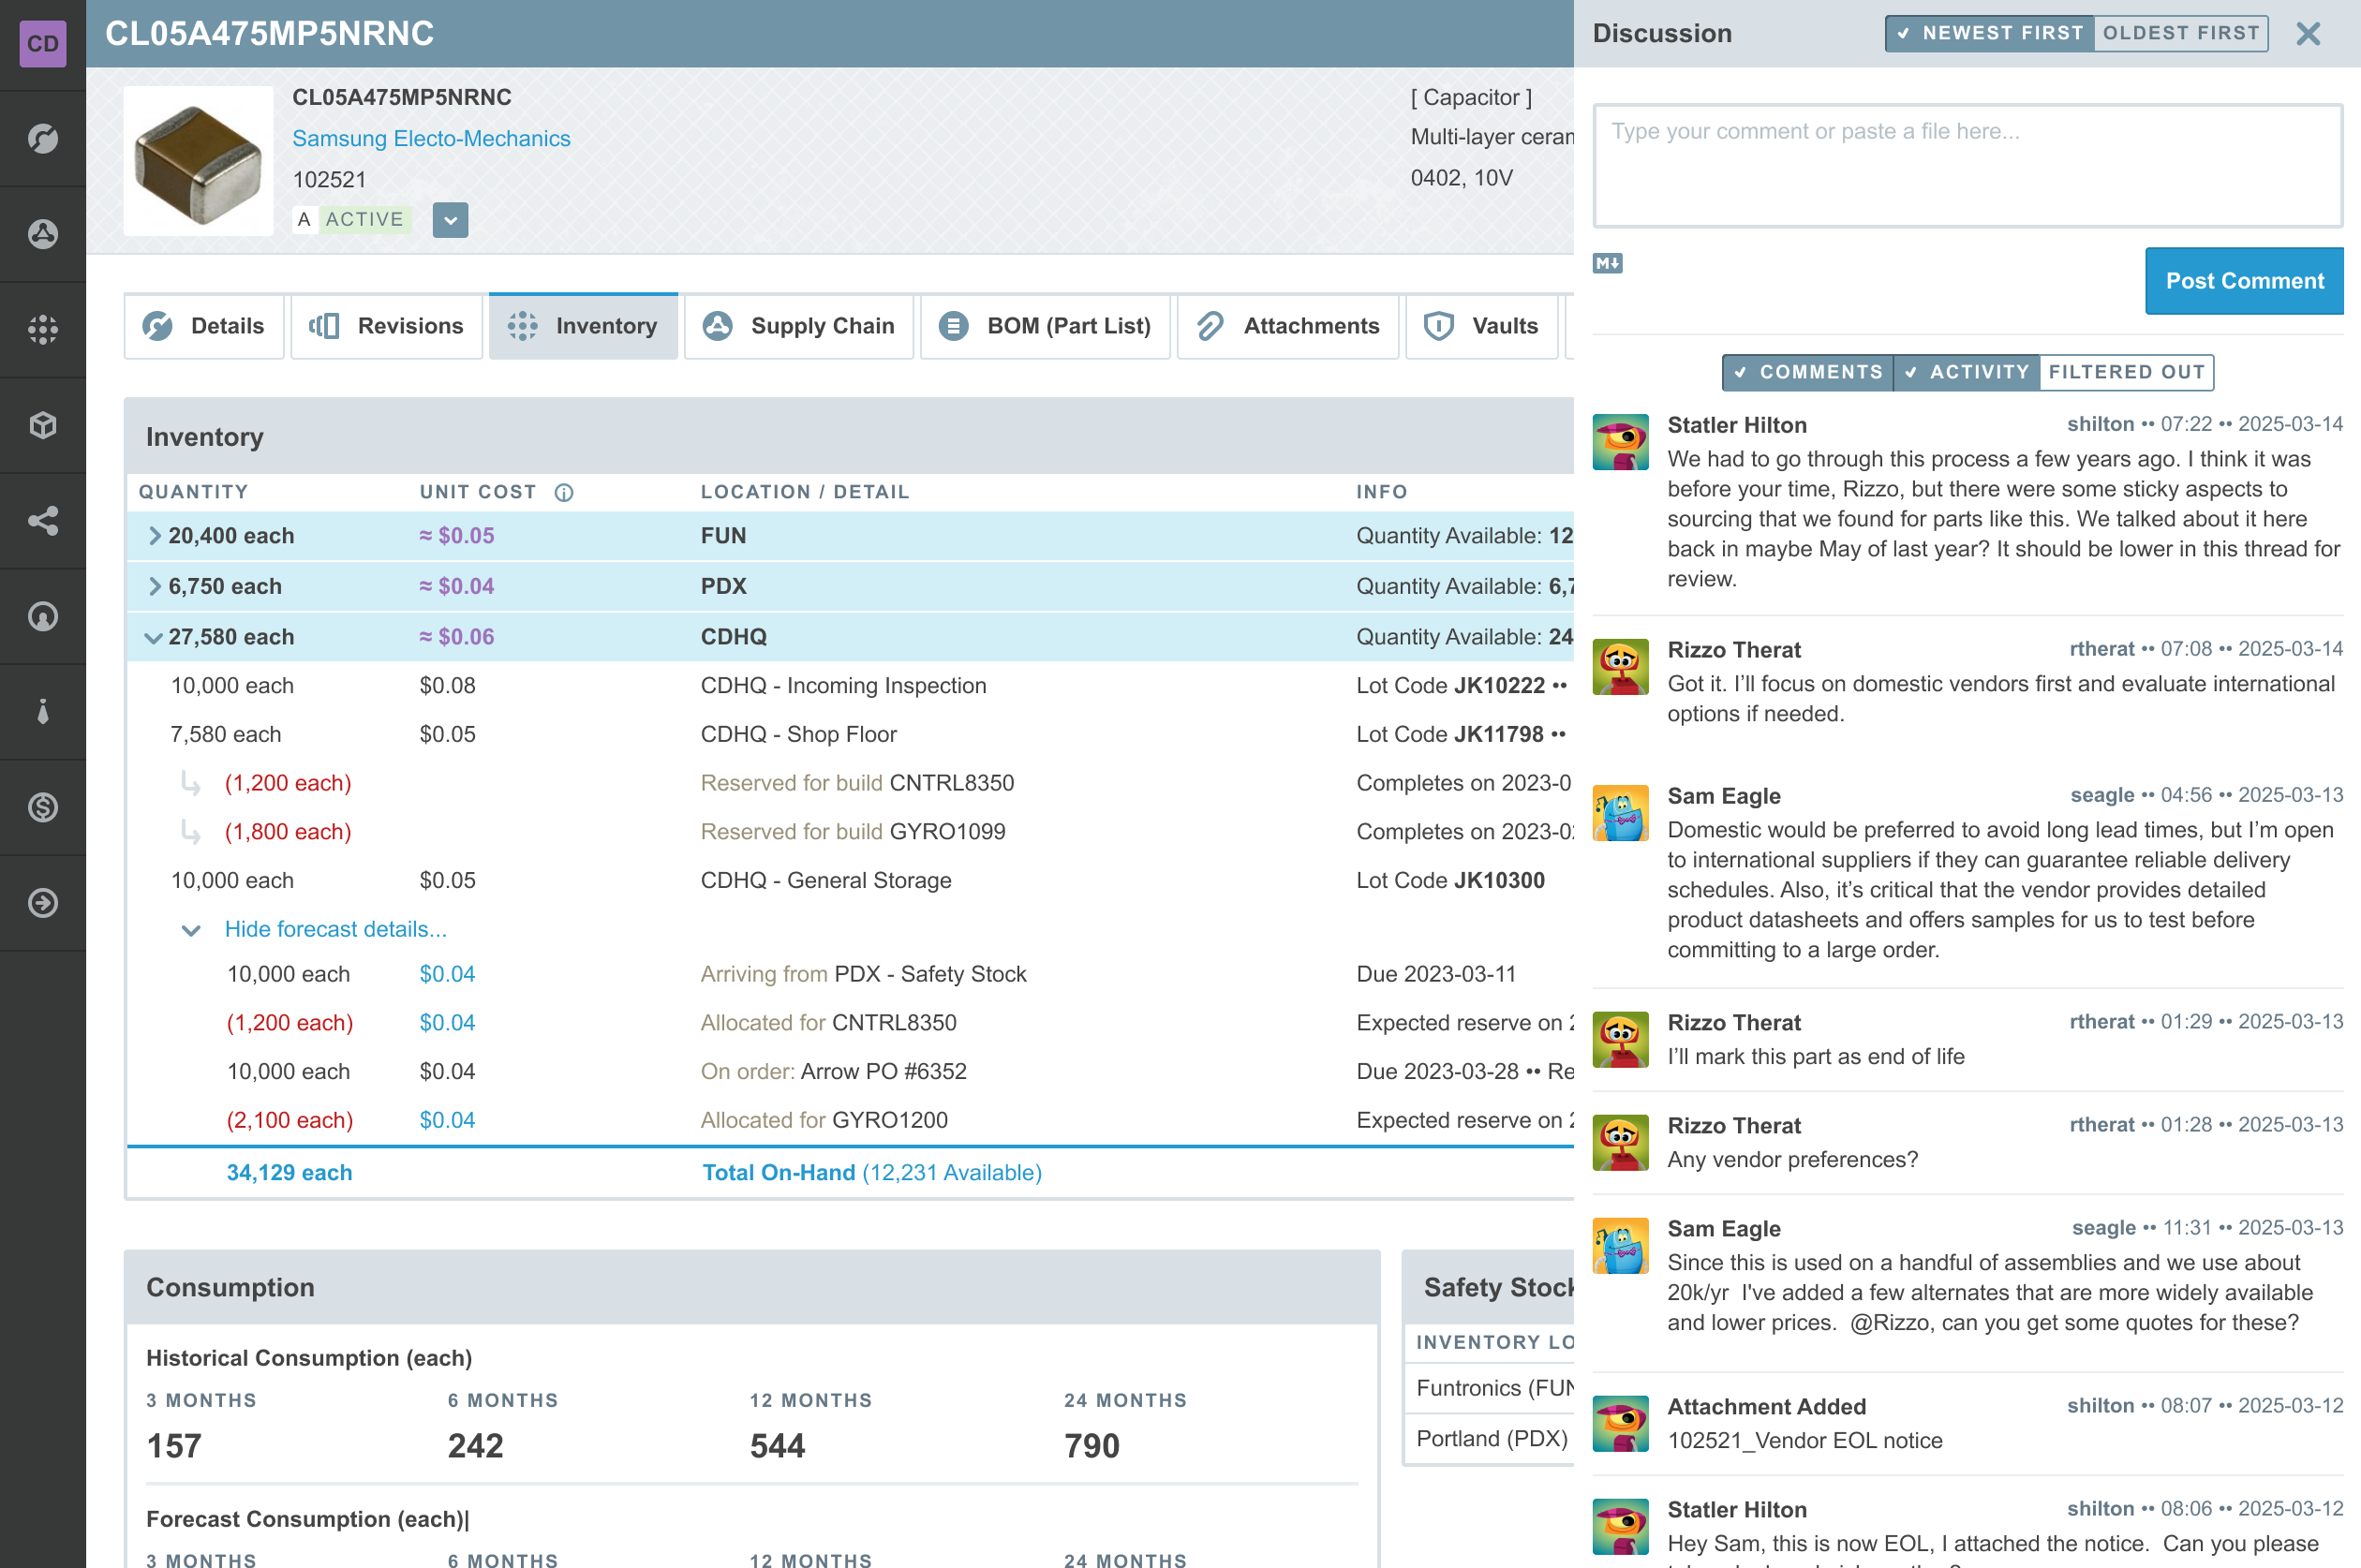
Task: Toggle the Filtered Out option
Action: click(2127, 372)
